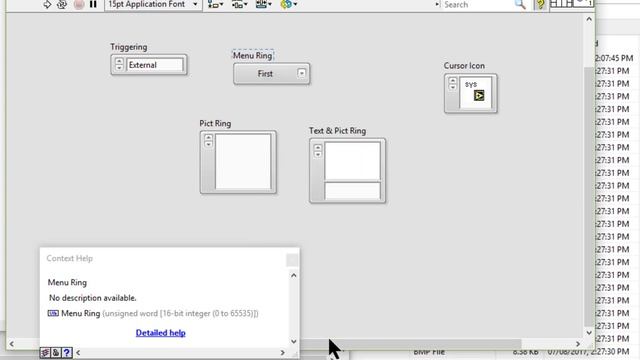The height and width of the screenshot is (360, 640).
Task: Click the magnifying glass search icon
Action: tap(520, 4)
